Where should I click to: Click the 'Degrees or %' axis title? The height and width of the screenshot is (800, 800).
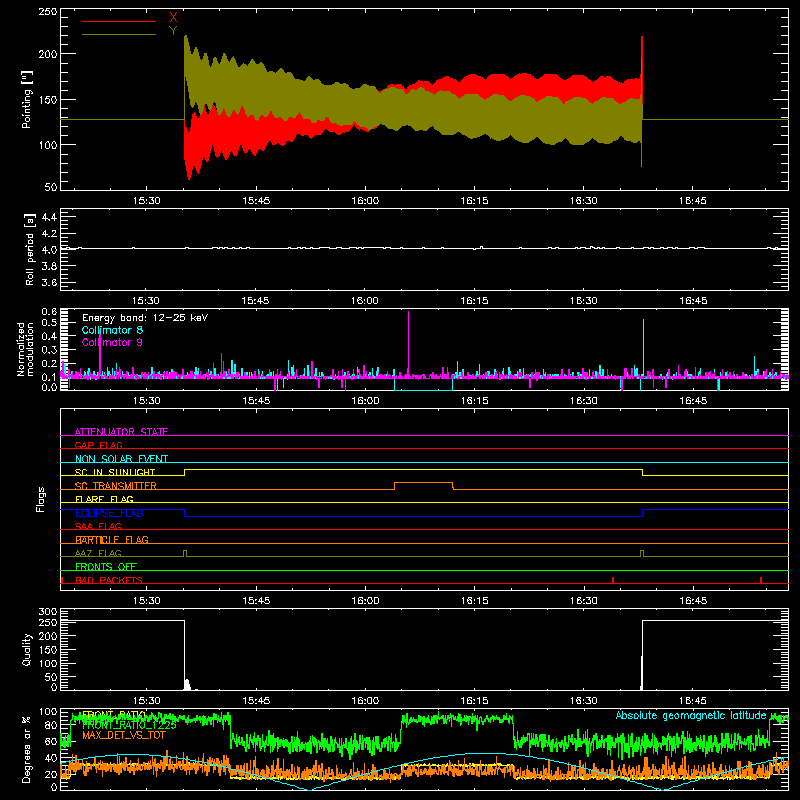tap(27, 749)
